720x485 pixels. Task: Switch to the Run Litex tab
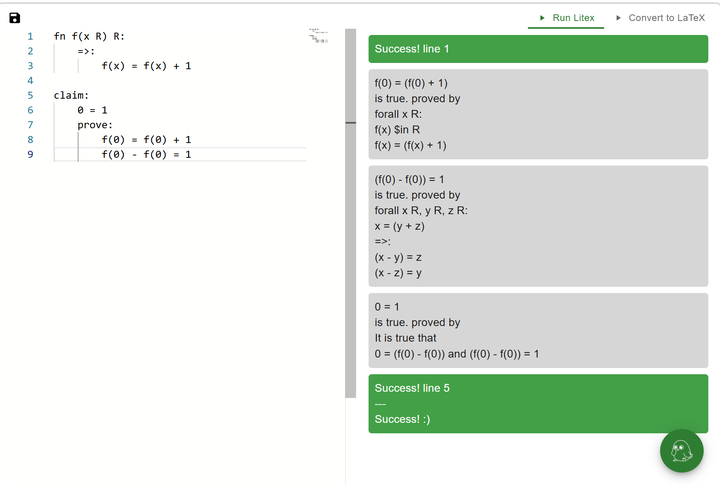(566, 18)
